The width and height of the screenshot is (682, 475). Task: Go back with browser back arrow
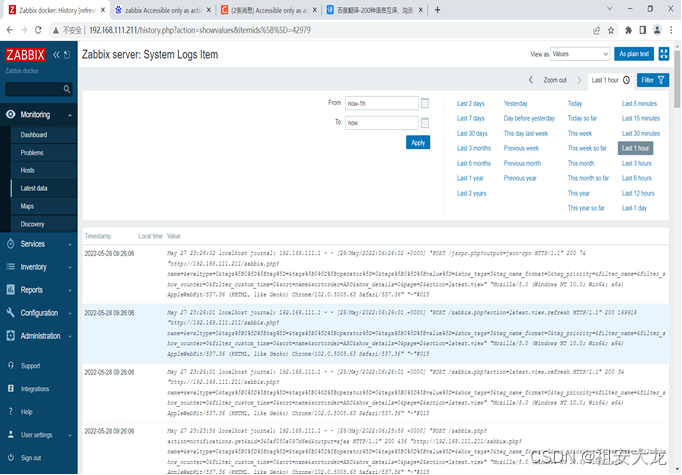(x=10, y=30)
